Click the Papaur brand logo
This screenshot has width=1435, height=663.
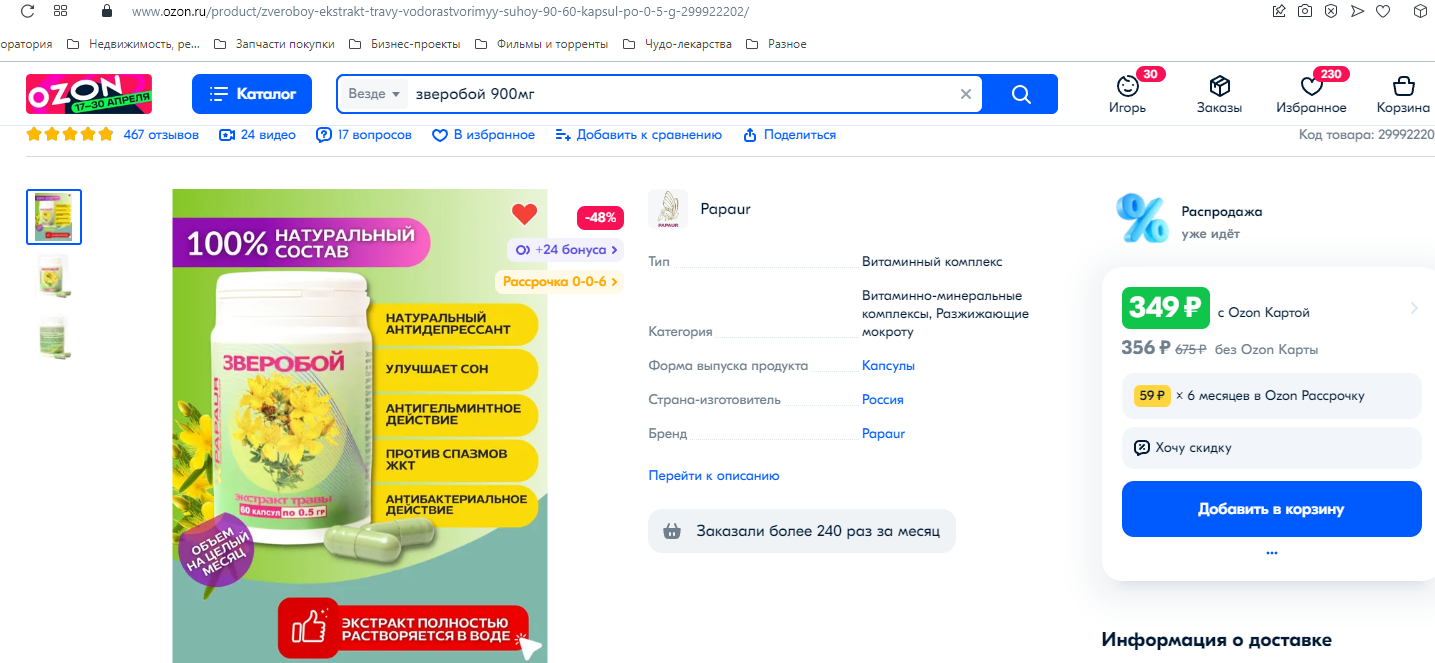click(668, 209)
